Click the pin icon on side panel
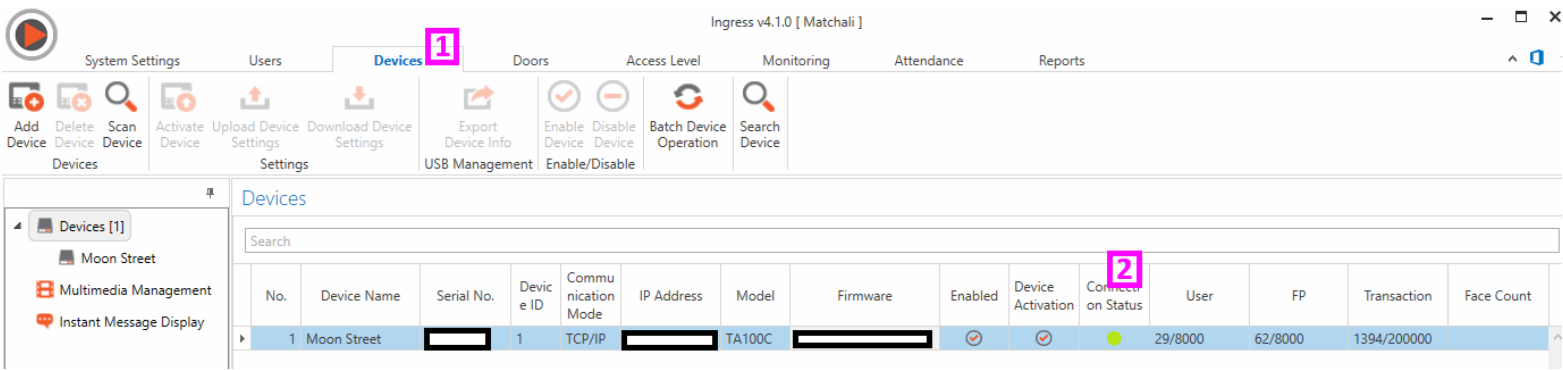This screenshot has width=1563, height=370. click(x=210, y=193)
